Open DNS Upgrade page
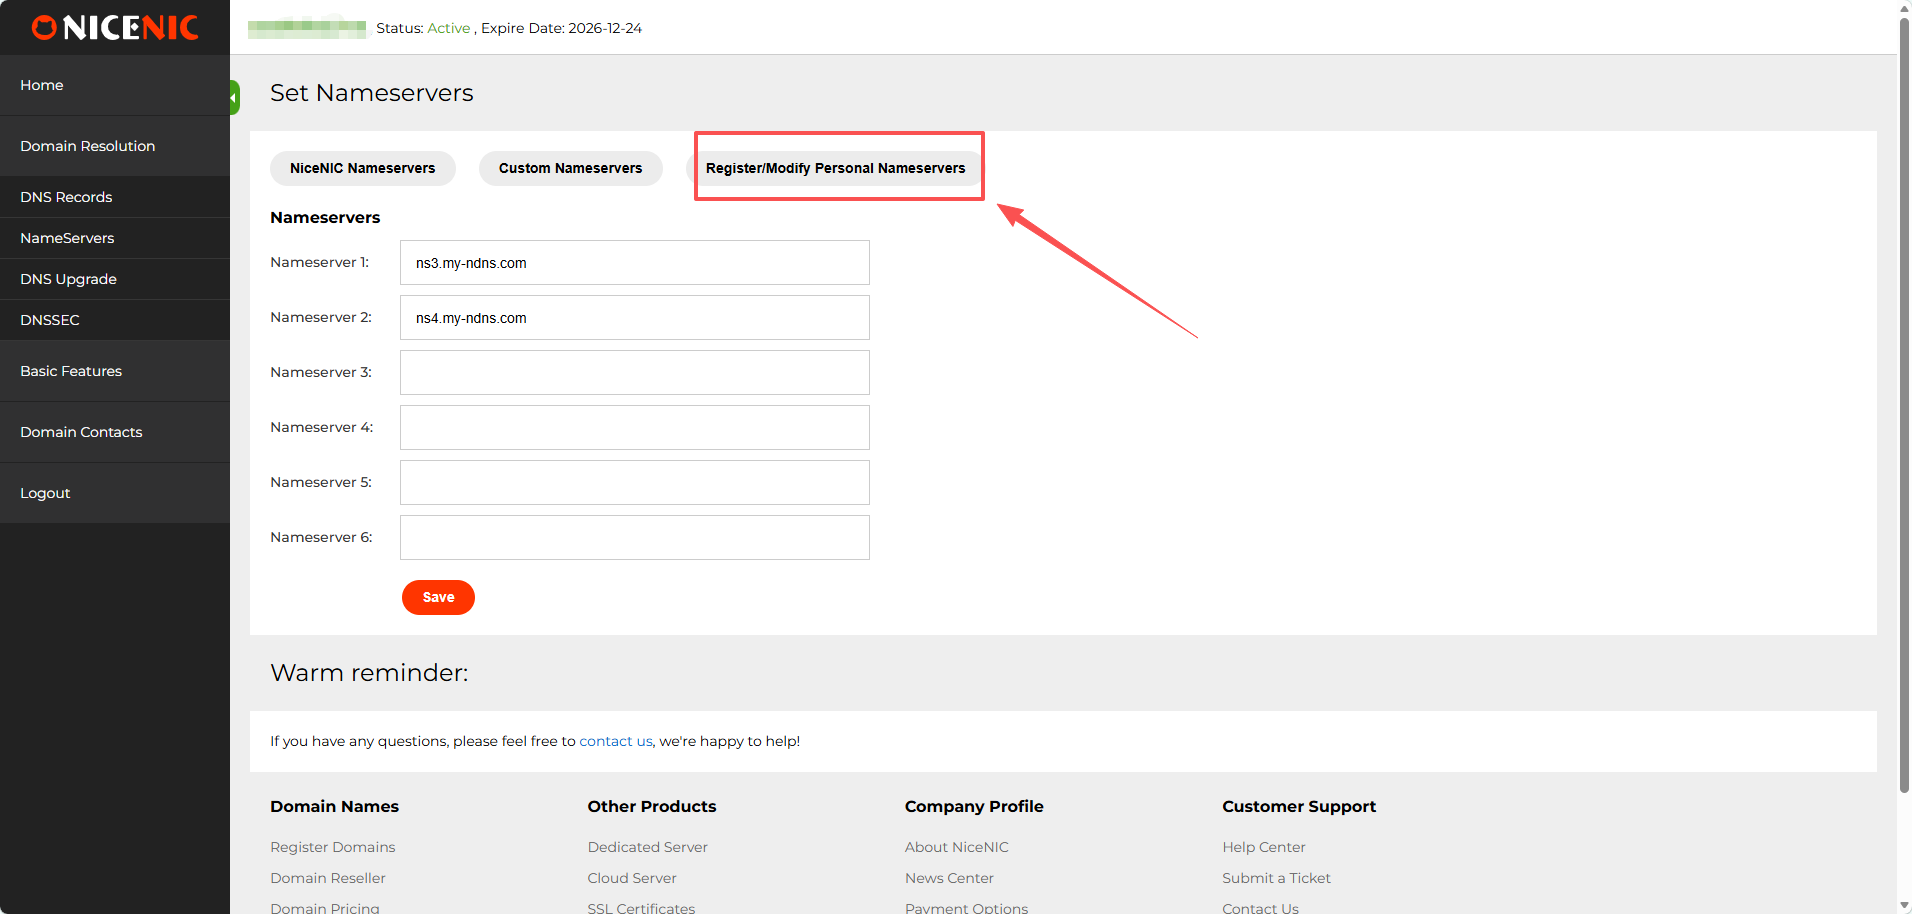The height and width of the screenshot is (914, 1912). pos(68,279)
